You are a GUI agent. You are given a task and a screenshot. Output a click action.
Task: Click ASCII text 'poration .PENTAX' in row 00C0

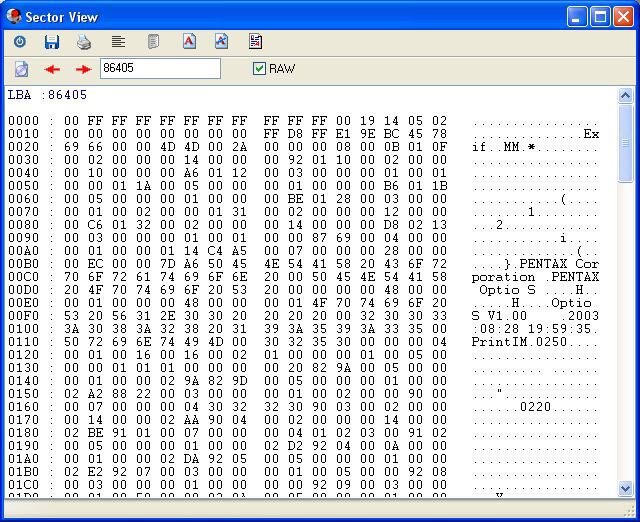535,277
